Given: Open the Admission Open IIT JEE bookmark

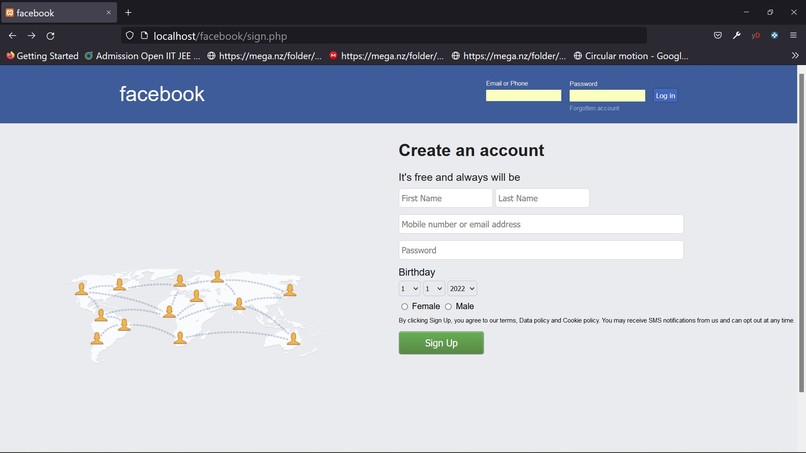Looking at the screenshot, I should (x=142, y=56).
